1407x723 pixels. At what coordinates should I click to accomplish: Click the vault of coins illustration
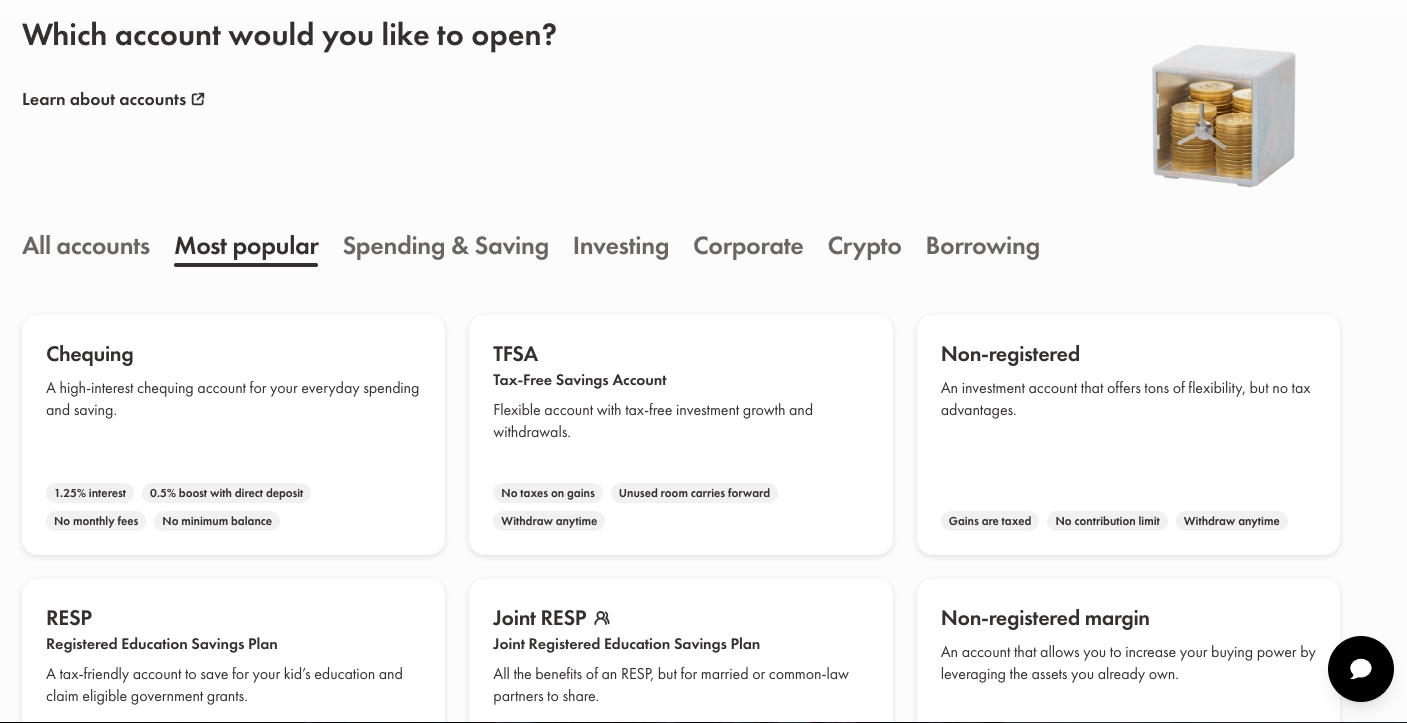pyautogui.click(x=1223, y=115)
